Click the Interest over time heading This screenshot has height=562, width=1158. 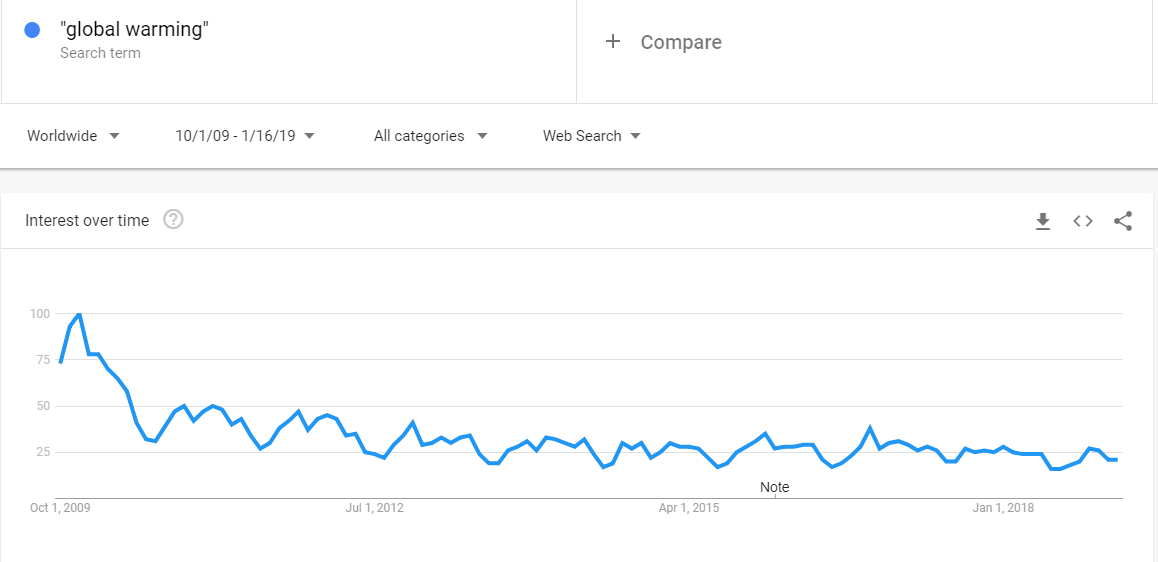87,221
